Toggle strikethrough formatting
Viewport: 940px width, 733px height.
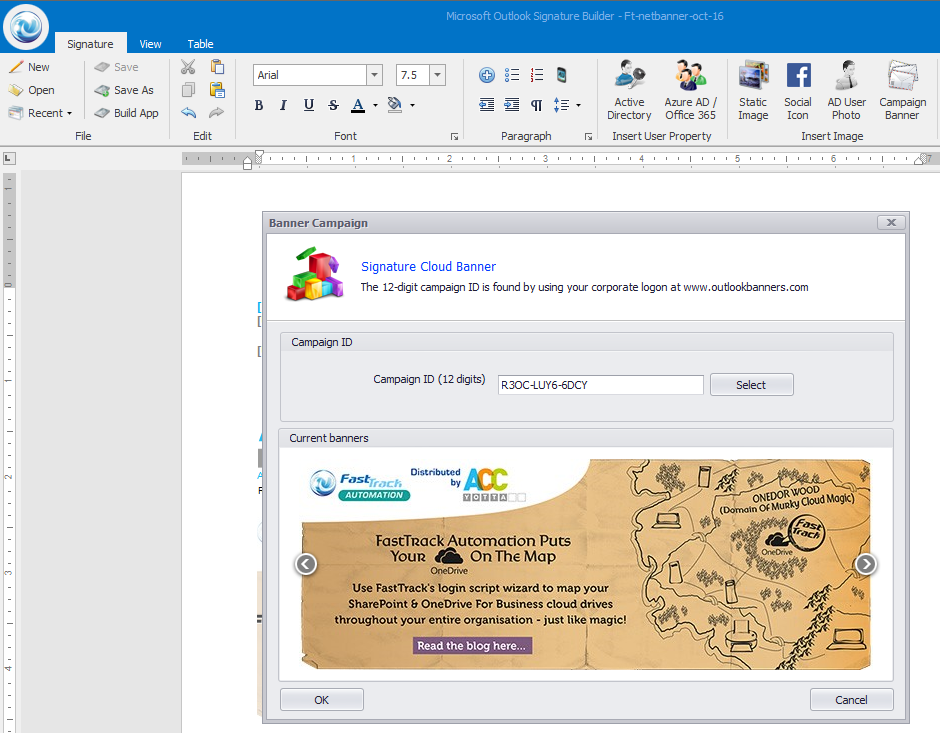[333, 105]
